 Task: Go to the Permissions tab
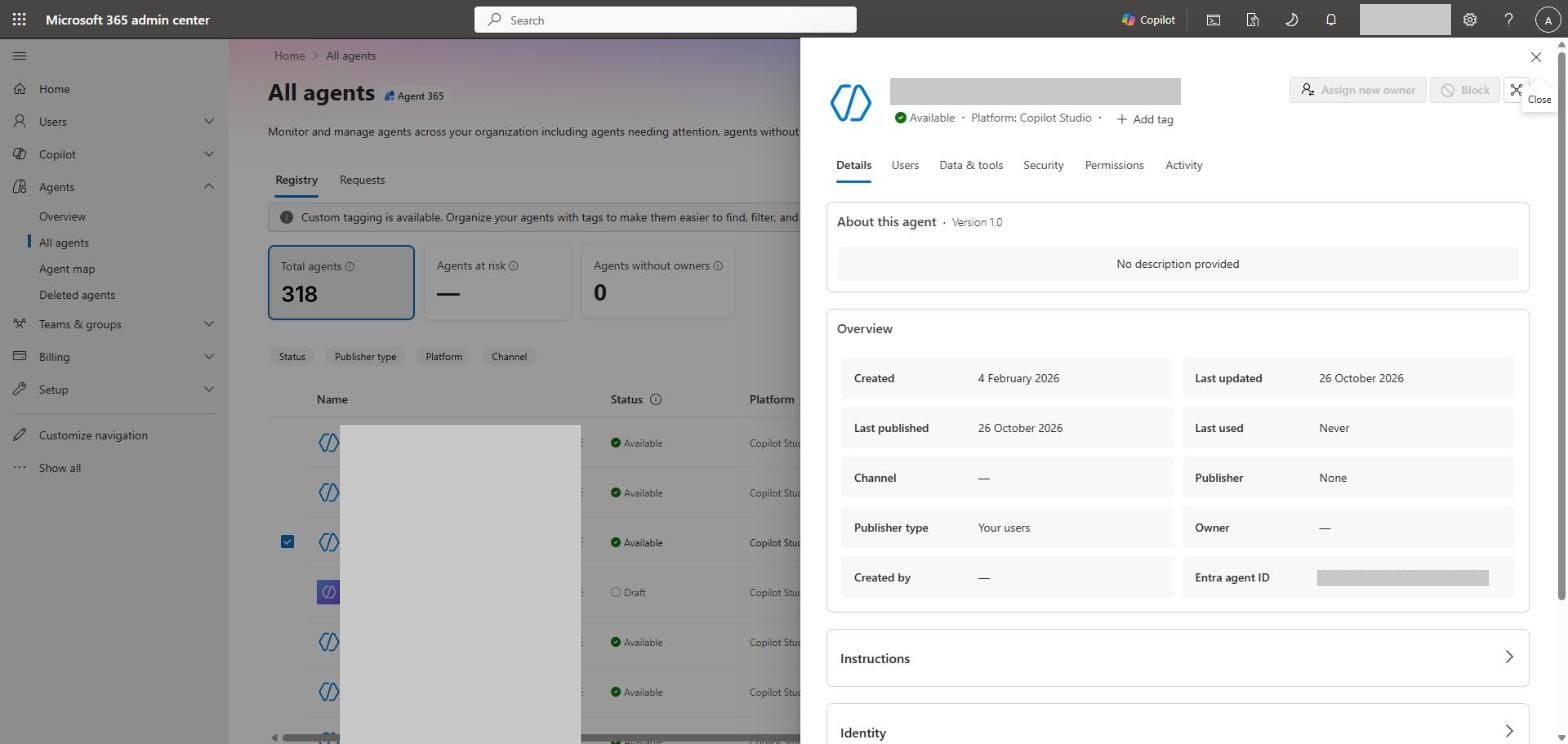(x=1114, y=165)
